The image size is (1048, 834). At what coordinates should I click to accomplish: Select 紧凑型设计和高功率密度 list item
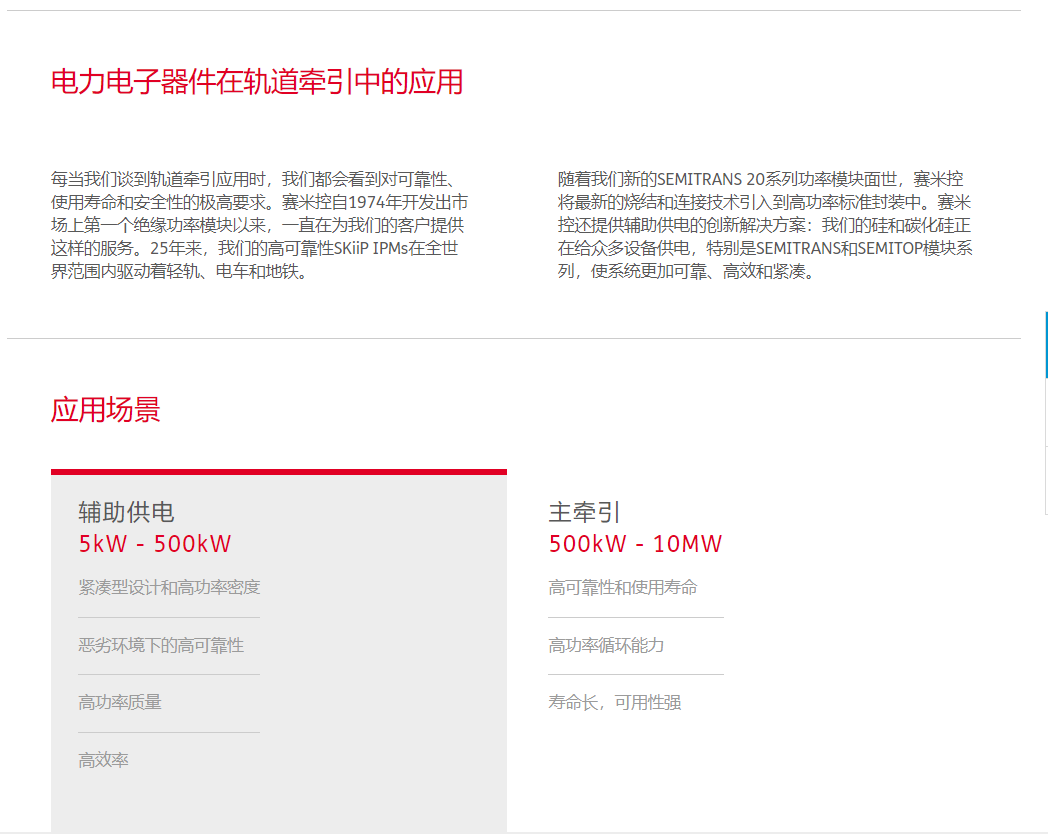point(169,587)
